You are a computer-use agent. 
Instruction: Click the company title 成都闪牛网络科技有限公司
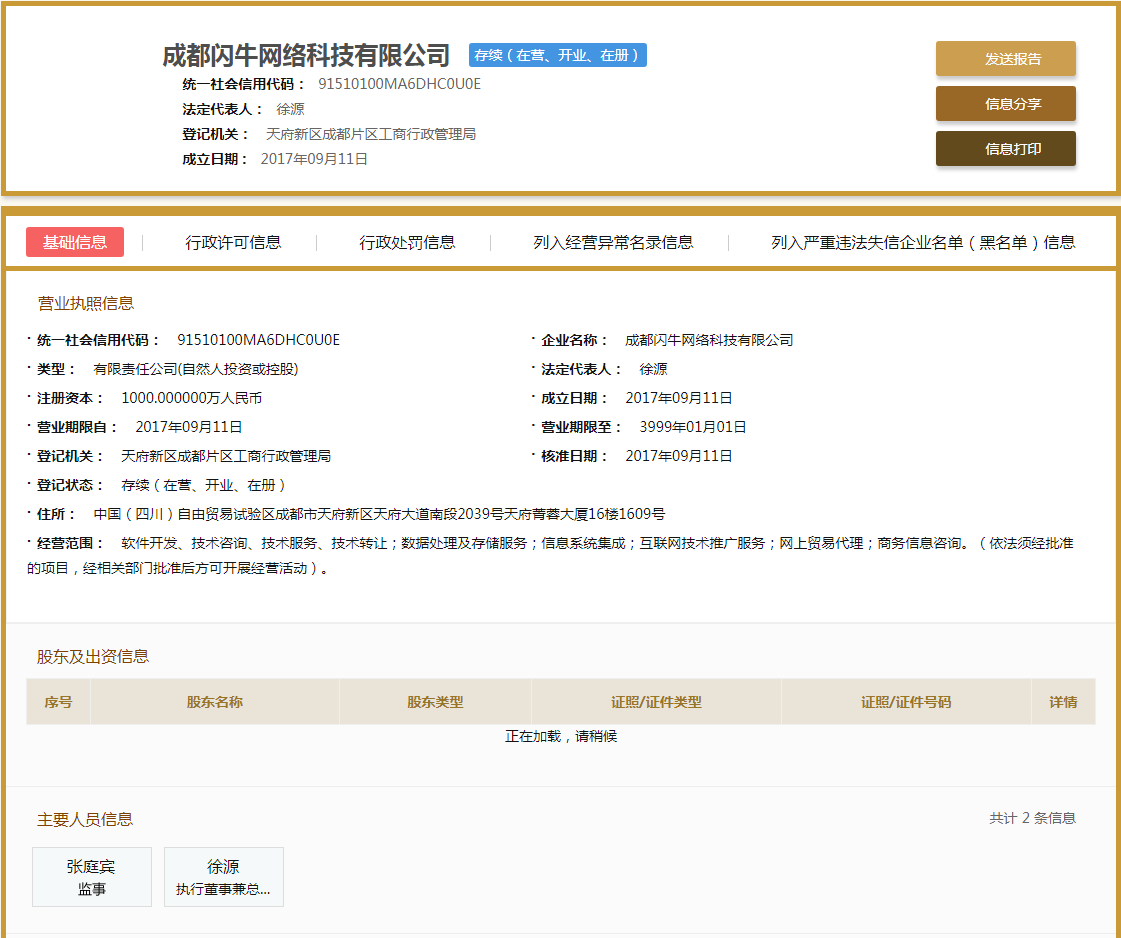point(306,55)
